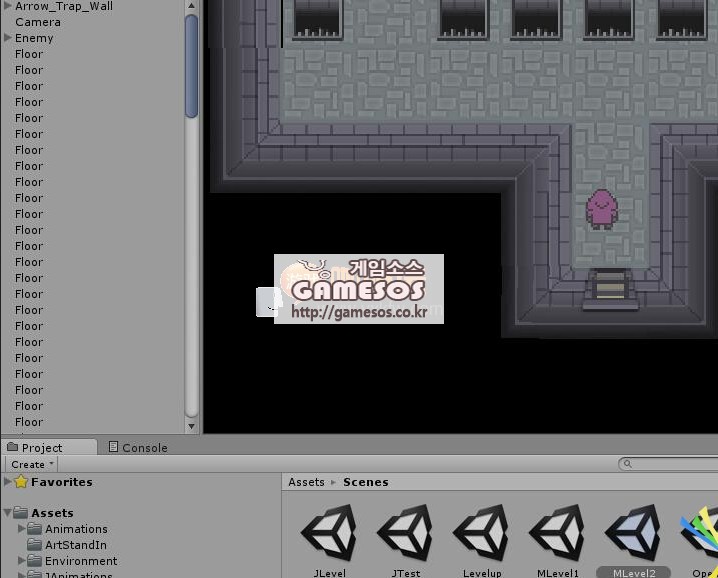Viewport: 718px width, 578px height.
Task: Select the MLevel2 scene asset icon
Action: coord(633,533)
